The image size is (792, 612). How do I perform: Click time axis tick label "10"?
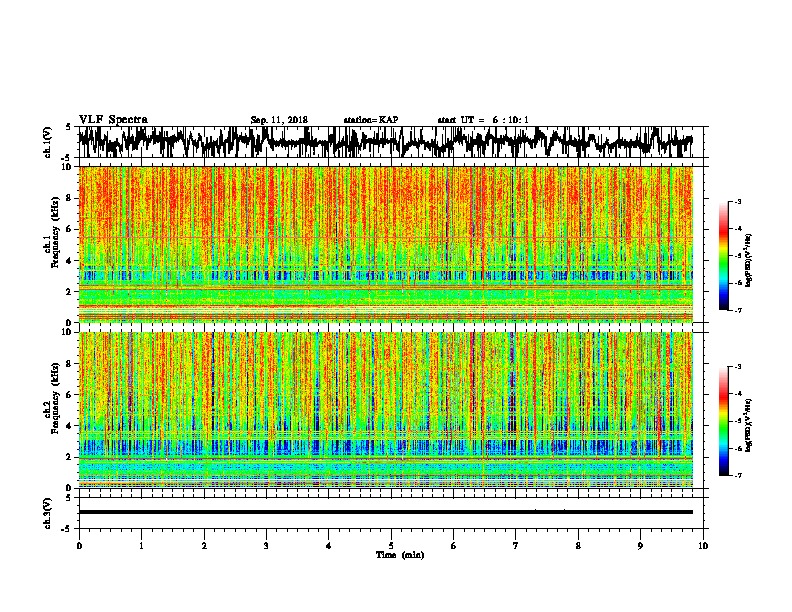(703, 546)
